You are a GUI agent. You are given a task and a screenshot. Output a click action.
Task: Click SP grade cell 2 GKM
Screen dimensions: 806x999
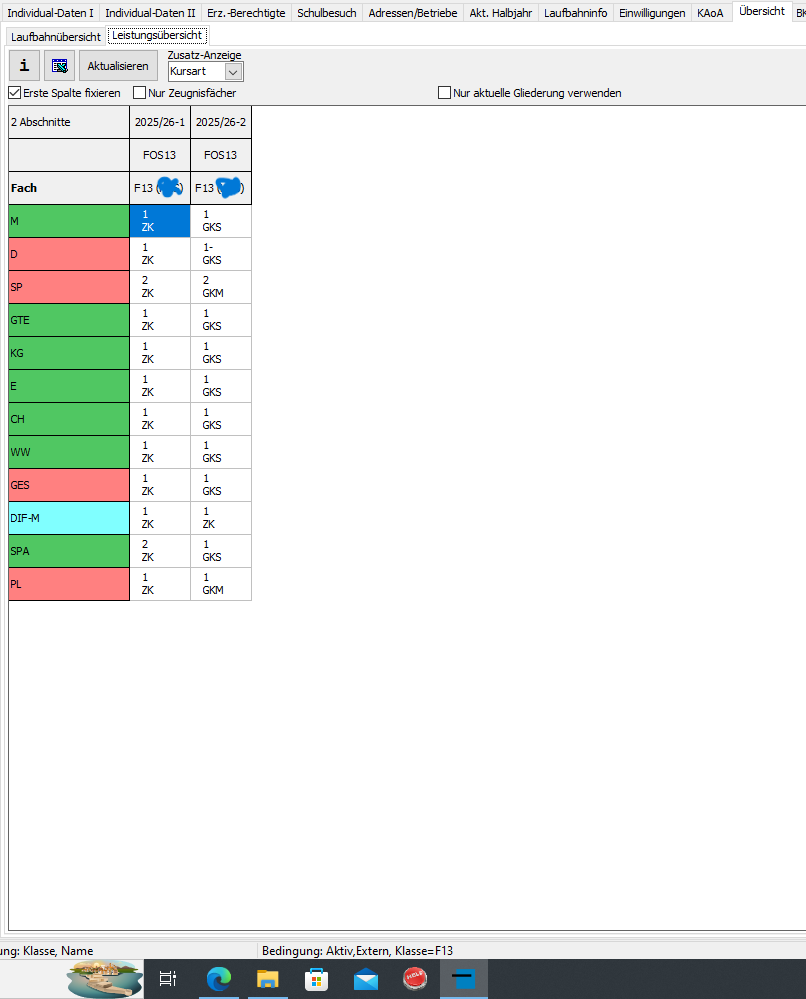coord(221,287)
